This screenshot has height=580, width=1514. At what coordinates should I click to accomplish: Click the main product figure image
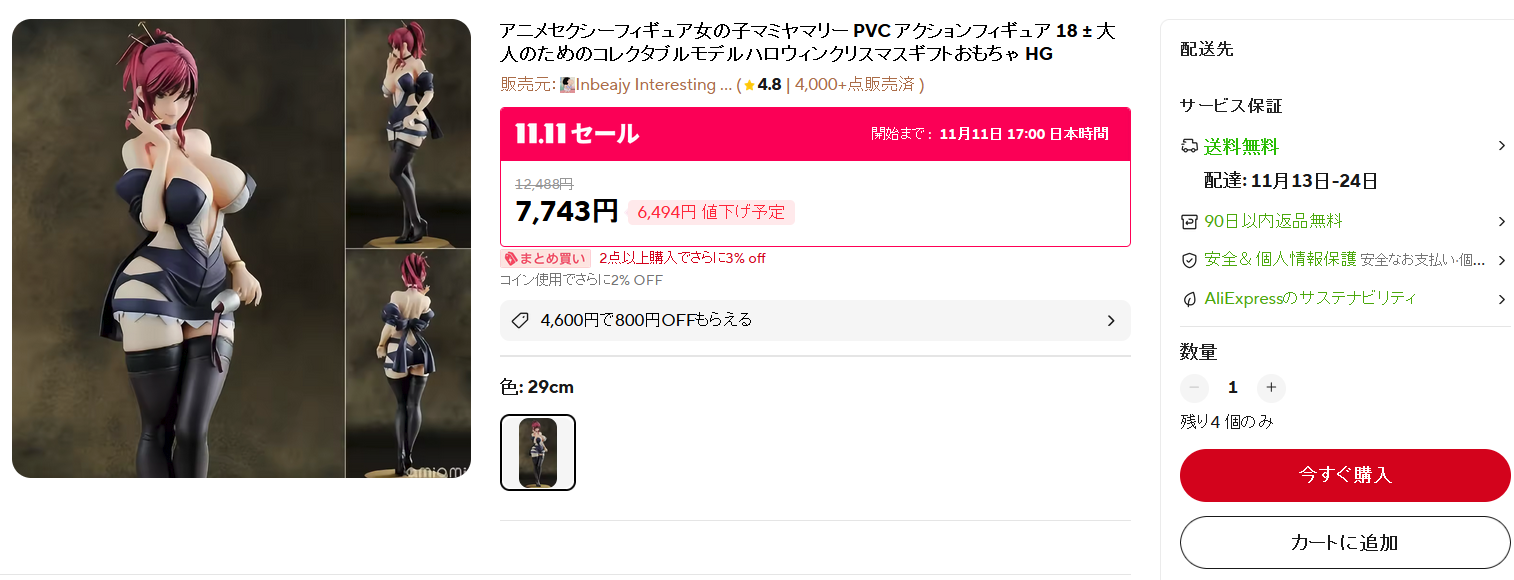tap(178, 248)
